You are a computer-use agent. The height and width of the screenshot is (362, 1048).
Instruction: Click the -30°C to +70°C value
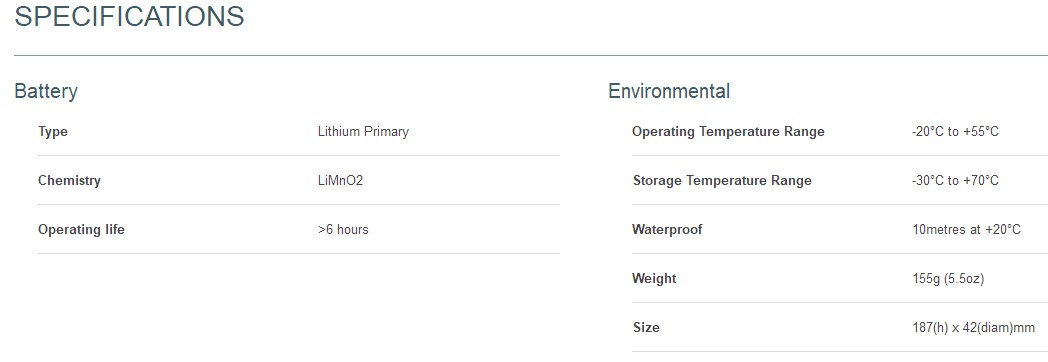tap(955, 180)
